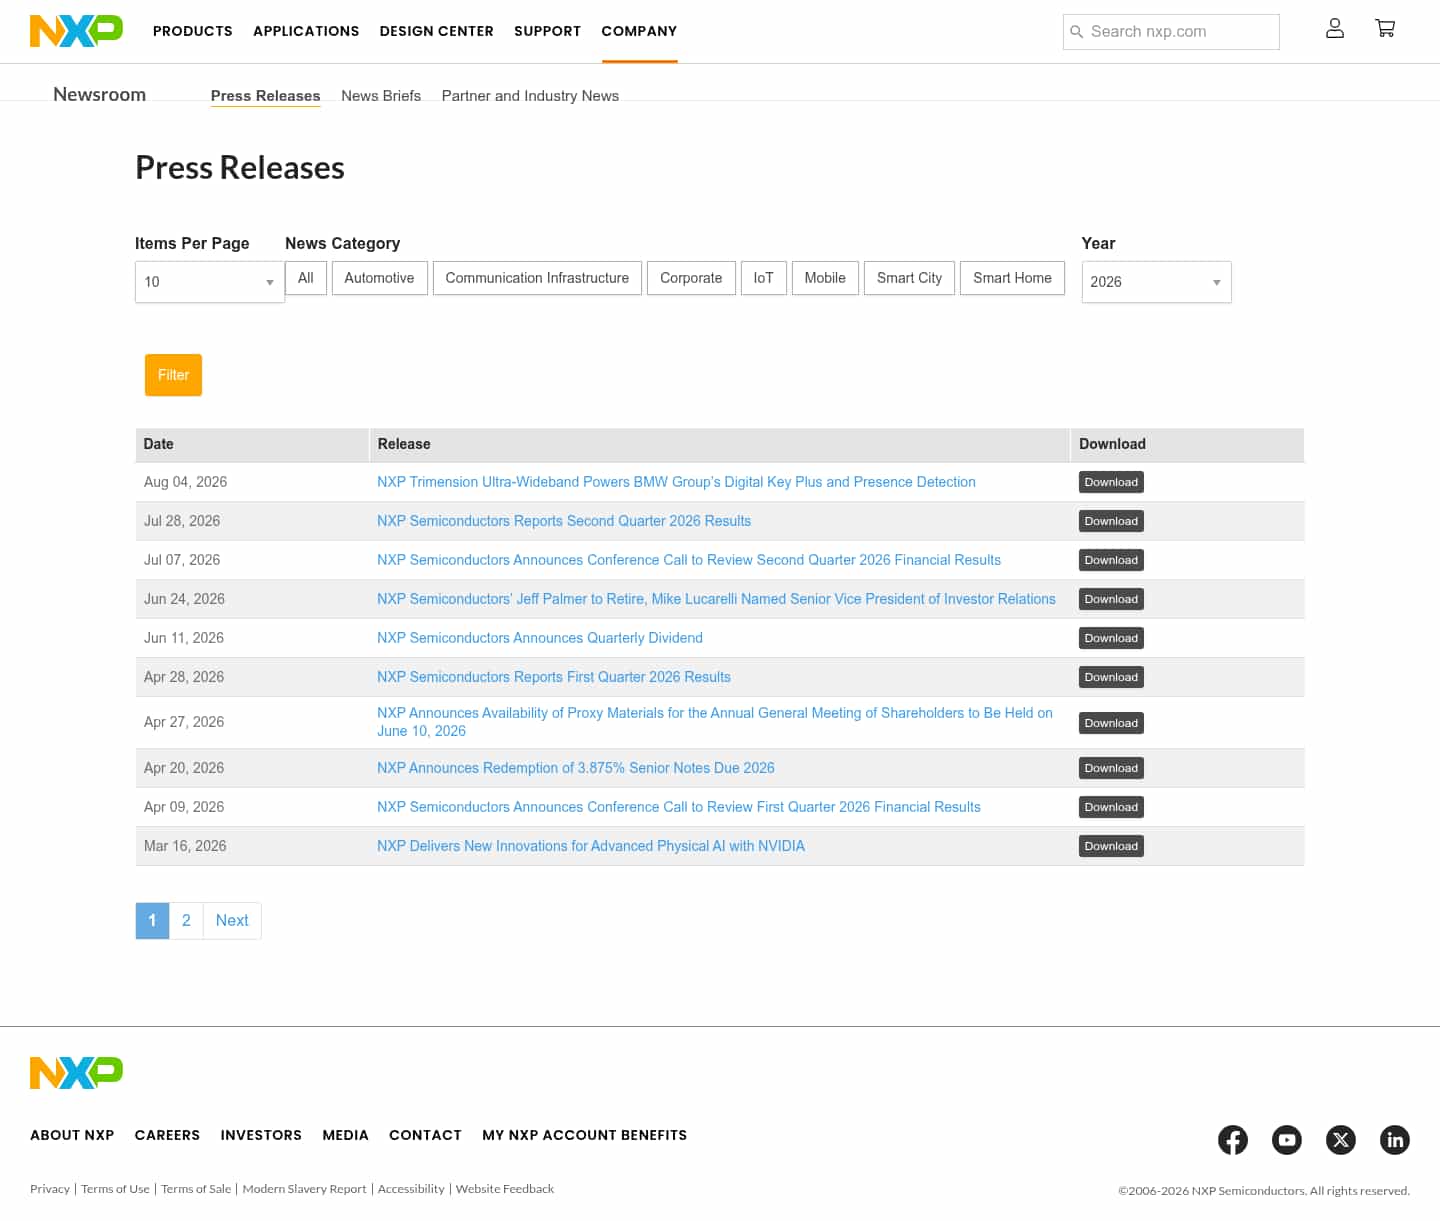Open the Year dropdown showing 2026
This screenshot has height=1221, width=1440.
pyautogui.click(x=1156, y=282)
